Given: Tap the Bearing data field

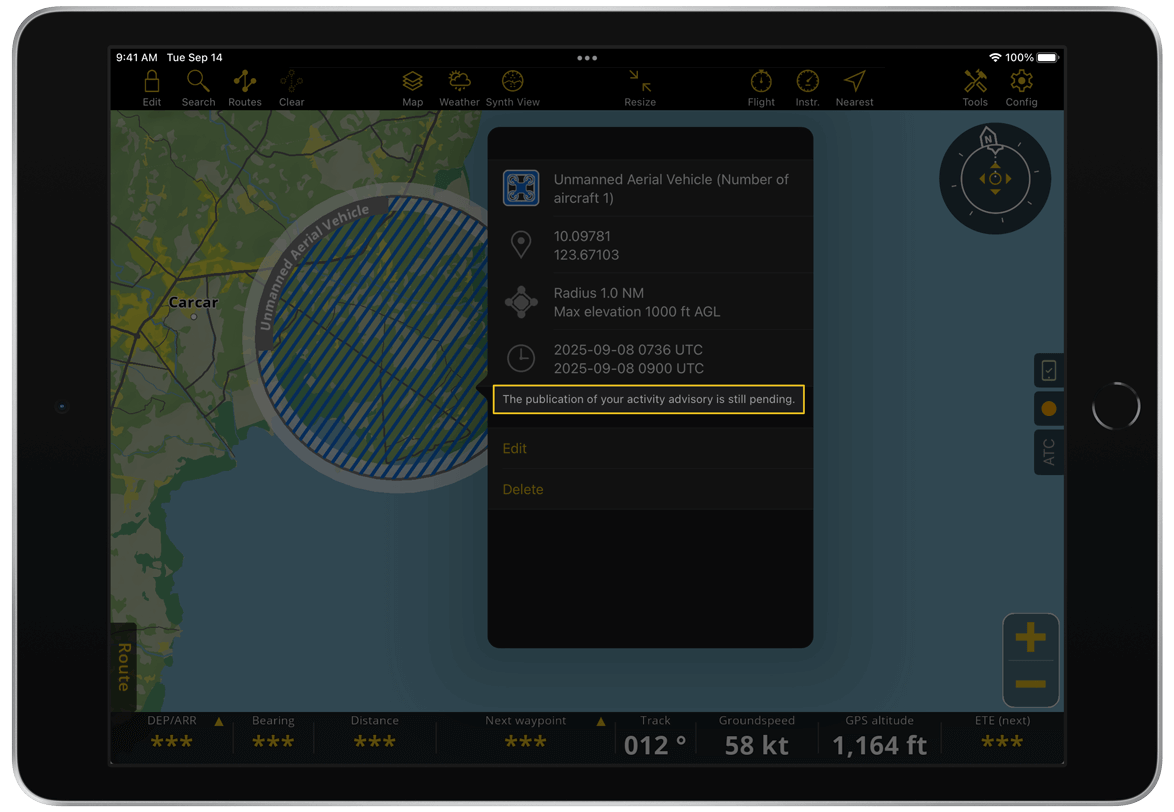Looking at the screenshot, I should click(x=273, y=733).
